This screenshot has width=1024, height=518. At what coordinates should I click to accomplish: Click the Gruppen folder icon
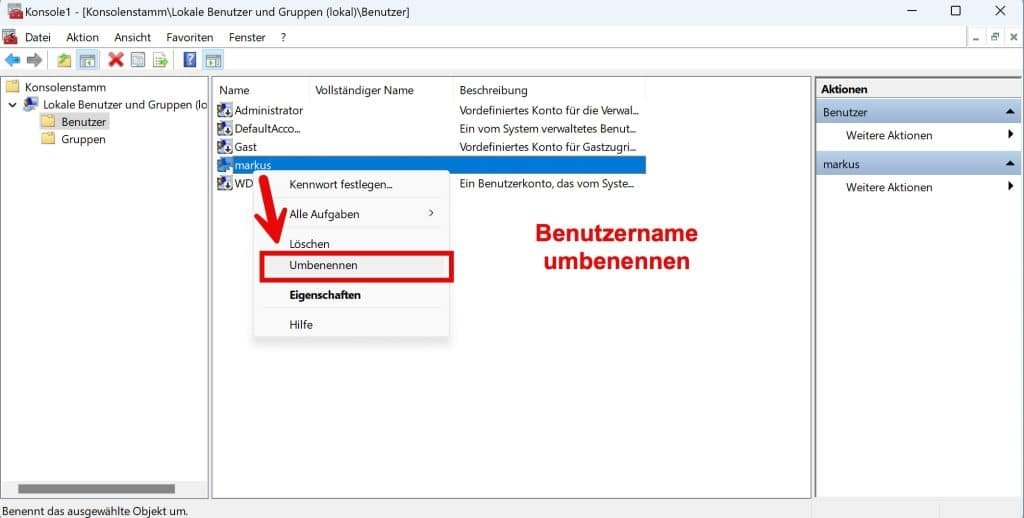tap(48, 138)
